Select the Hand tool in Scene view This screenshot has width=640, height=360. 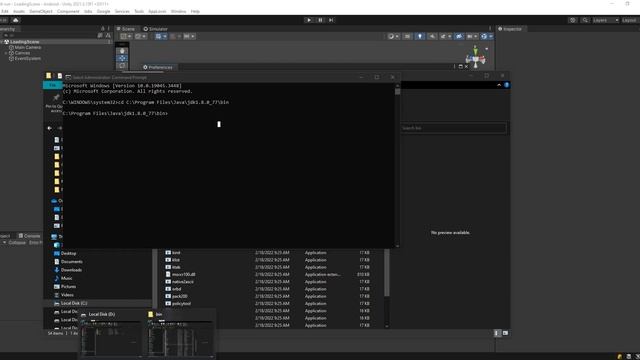coord(122,51)
